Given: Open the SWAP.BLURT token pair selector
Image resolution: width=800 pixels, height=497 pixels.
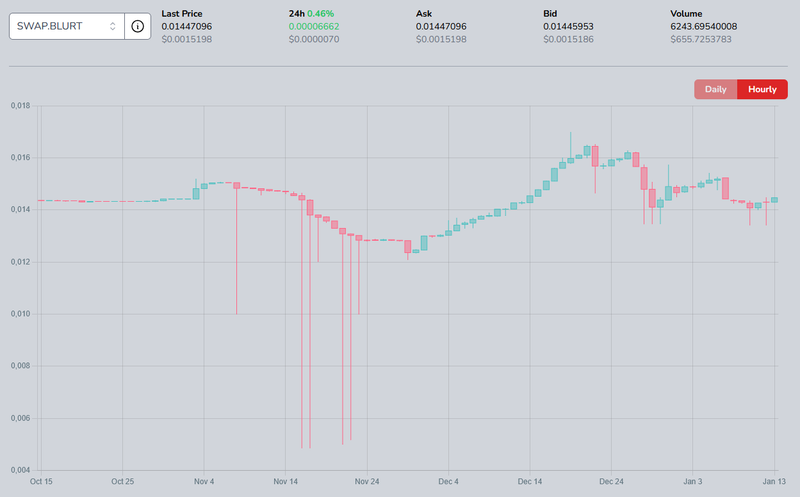Looking at the screenshot, I should pyautogui.click(x=60, y=25).
